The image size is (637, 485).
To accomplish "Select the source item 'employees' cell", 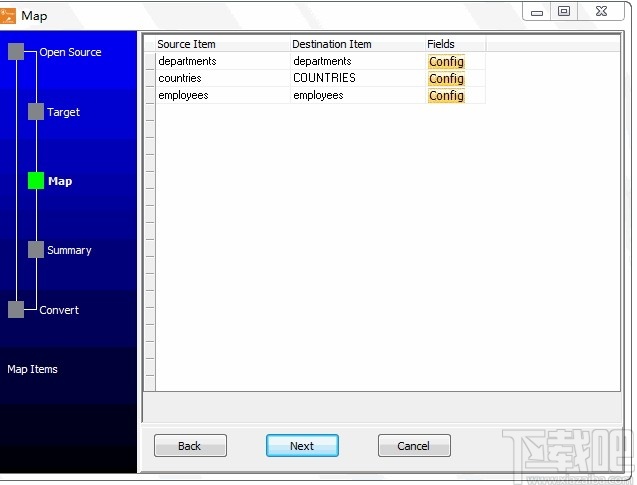I will point(223,95).
